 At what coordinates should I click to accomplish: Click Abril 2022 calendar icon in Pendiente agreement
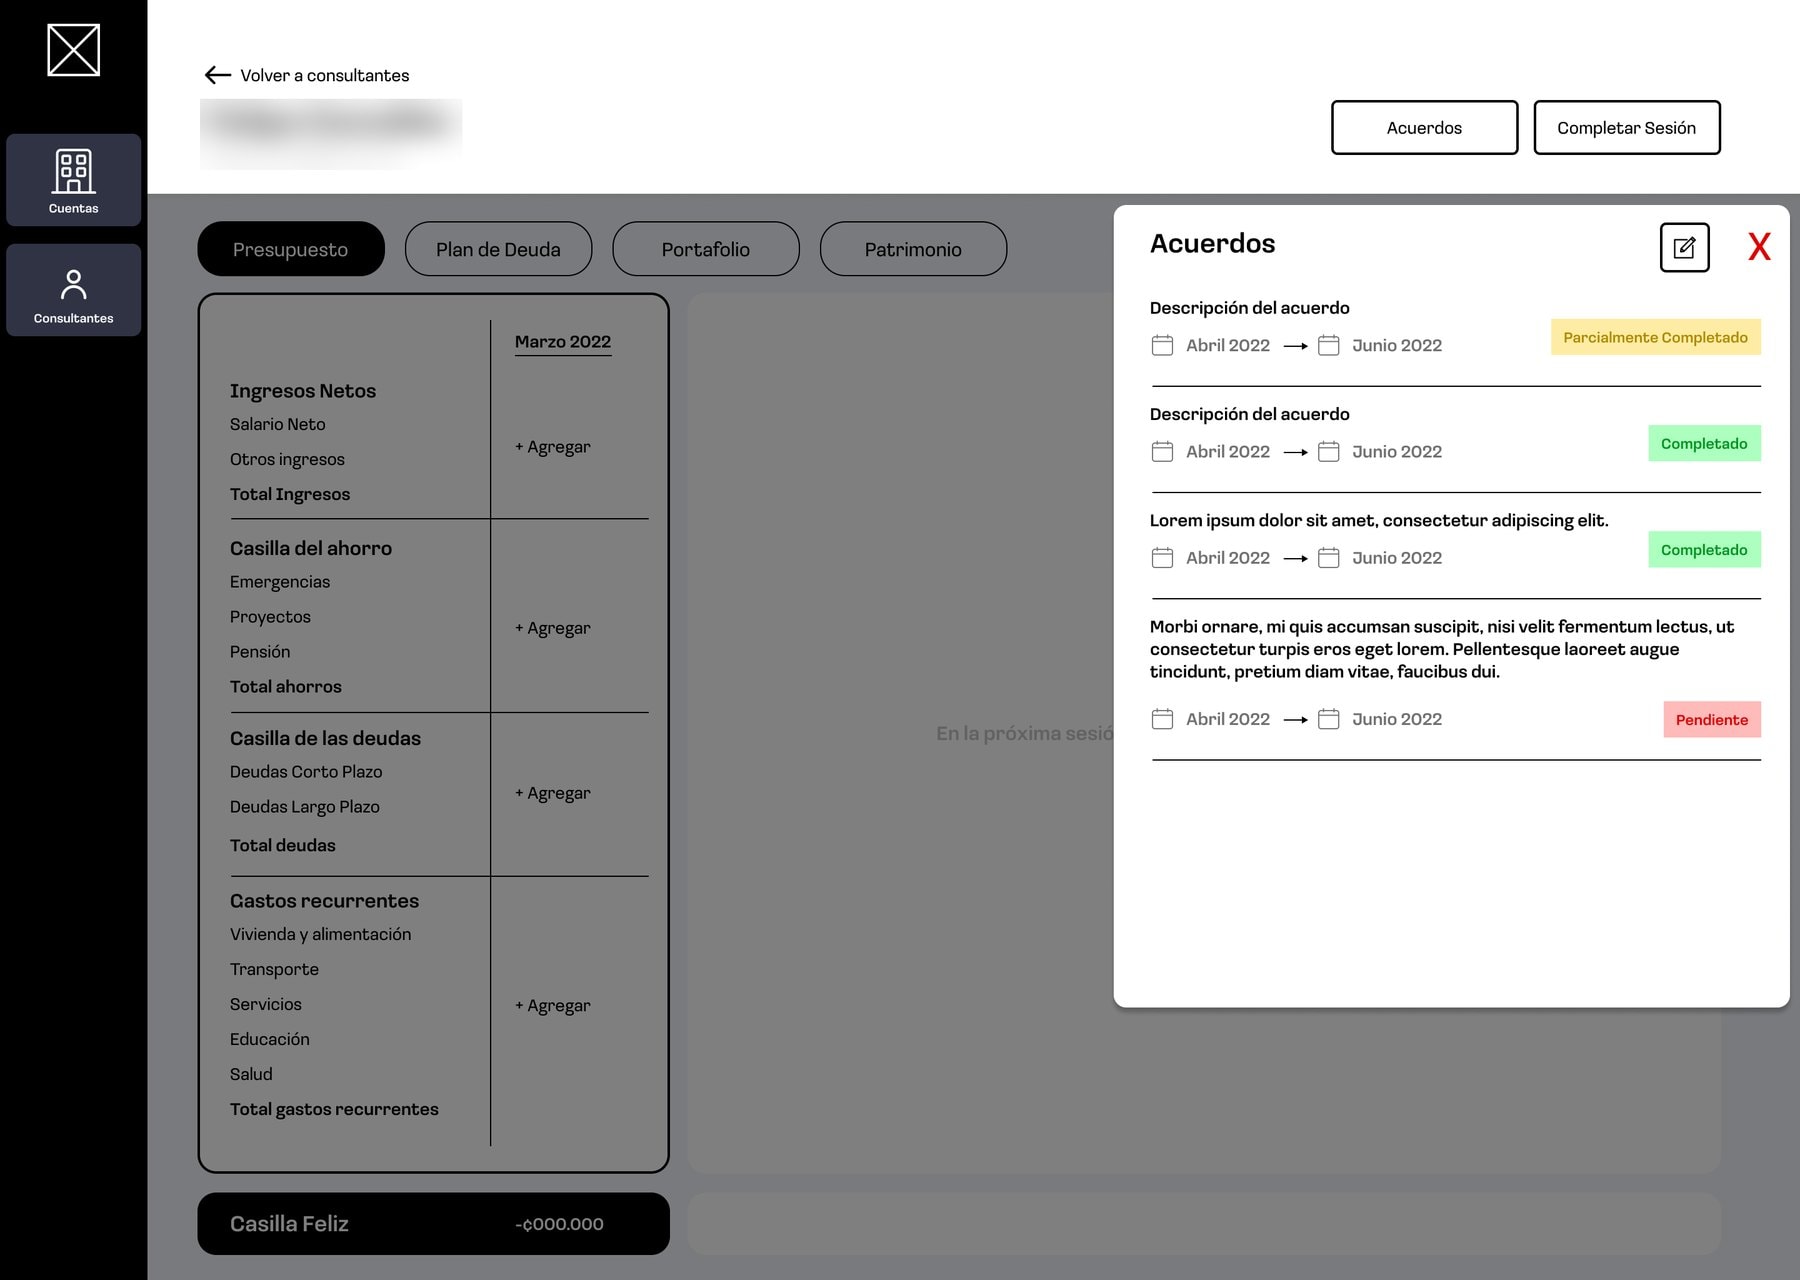tap(1162, 719)
